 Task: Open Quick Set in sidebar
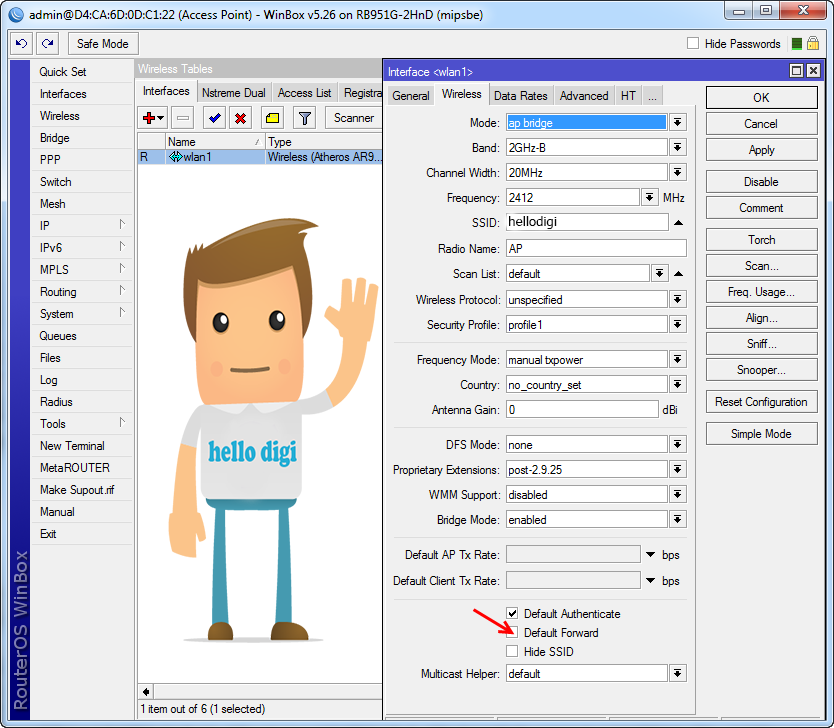tap(81, 72)
